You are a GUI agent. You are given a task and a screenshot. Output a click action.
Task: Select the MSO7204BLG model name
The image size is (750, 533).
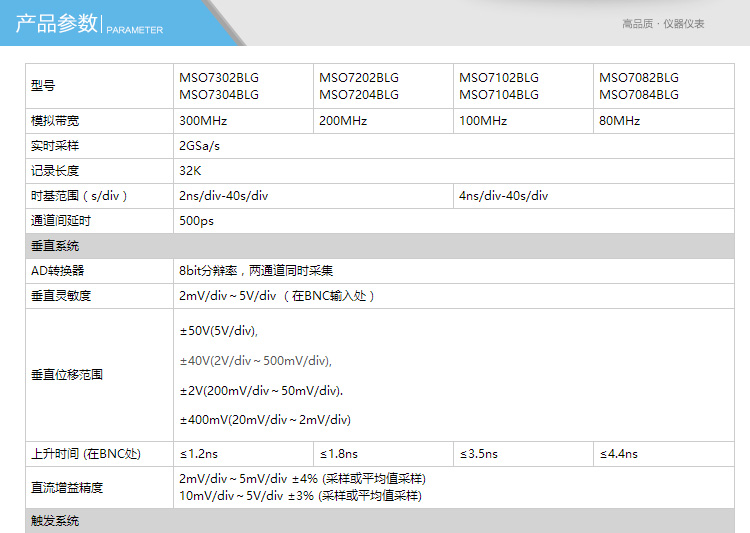pyautogui.click(x=358, y=95)
